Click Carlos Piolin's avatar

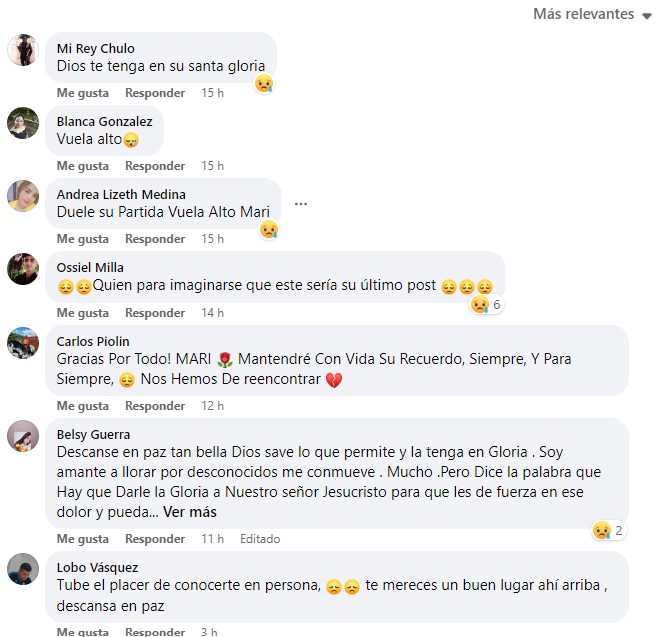tap(23, 343)
